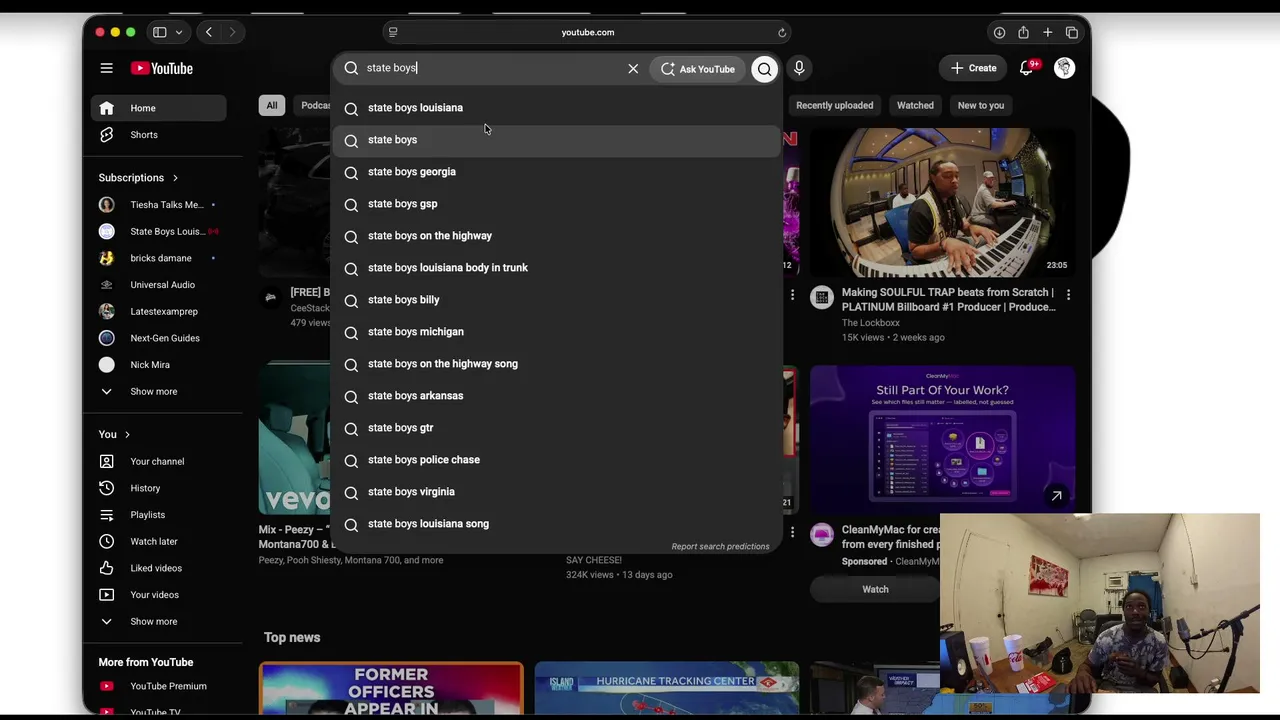The image size is (1280, 720).
Task: Choose the plain "state boys" suggestion
Action: [556, 140]
